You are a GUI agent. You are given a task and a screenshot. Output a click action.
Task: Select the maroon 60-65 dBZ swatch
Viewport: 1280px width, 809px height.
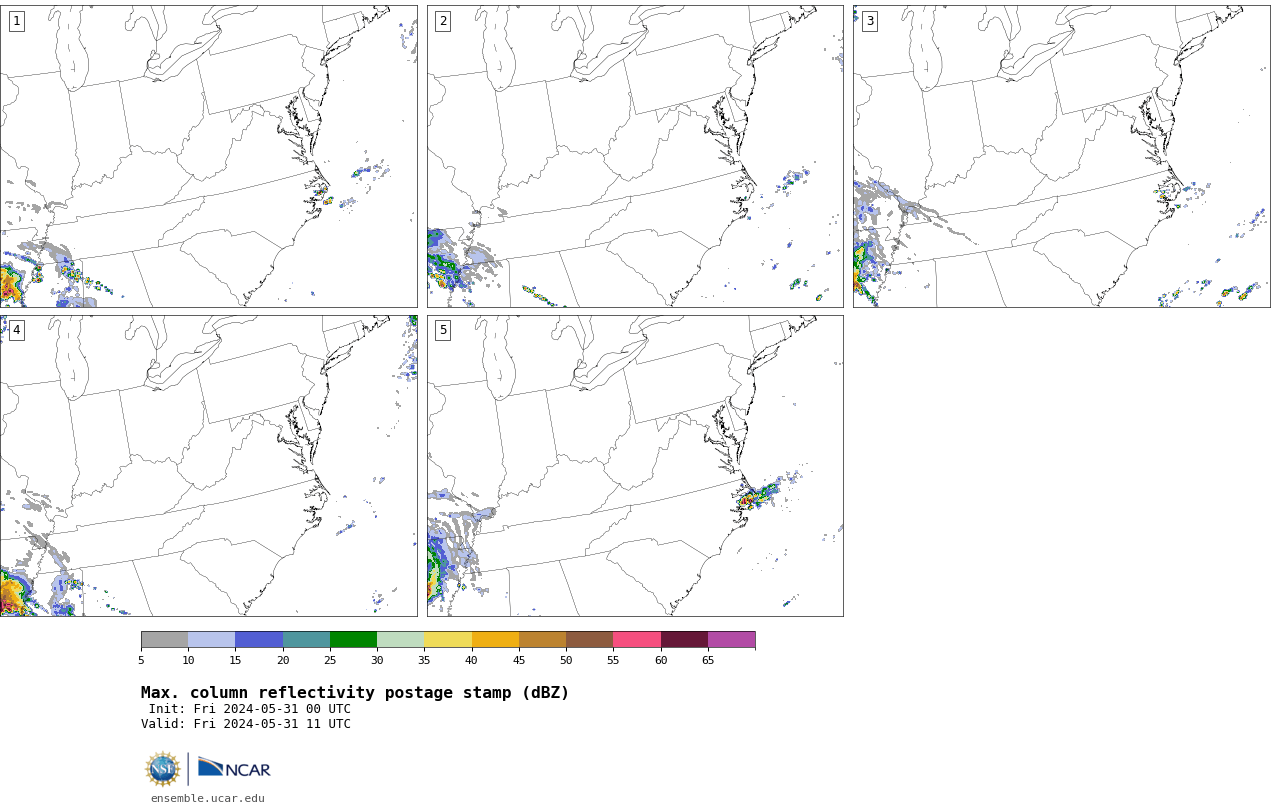click(684, 640)
